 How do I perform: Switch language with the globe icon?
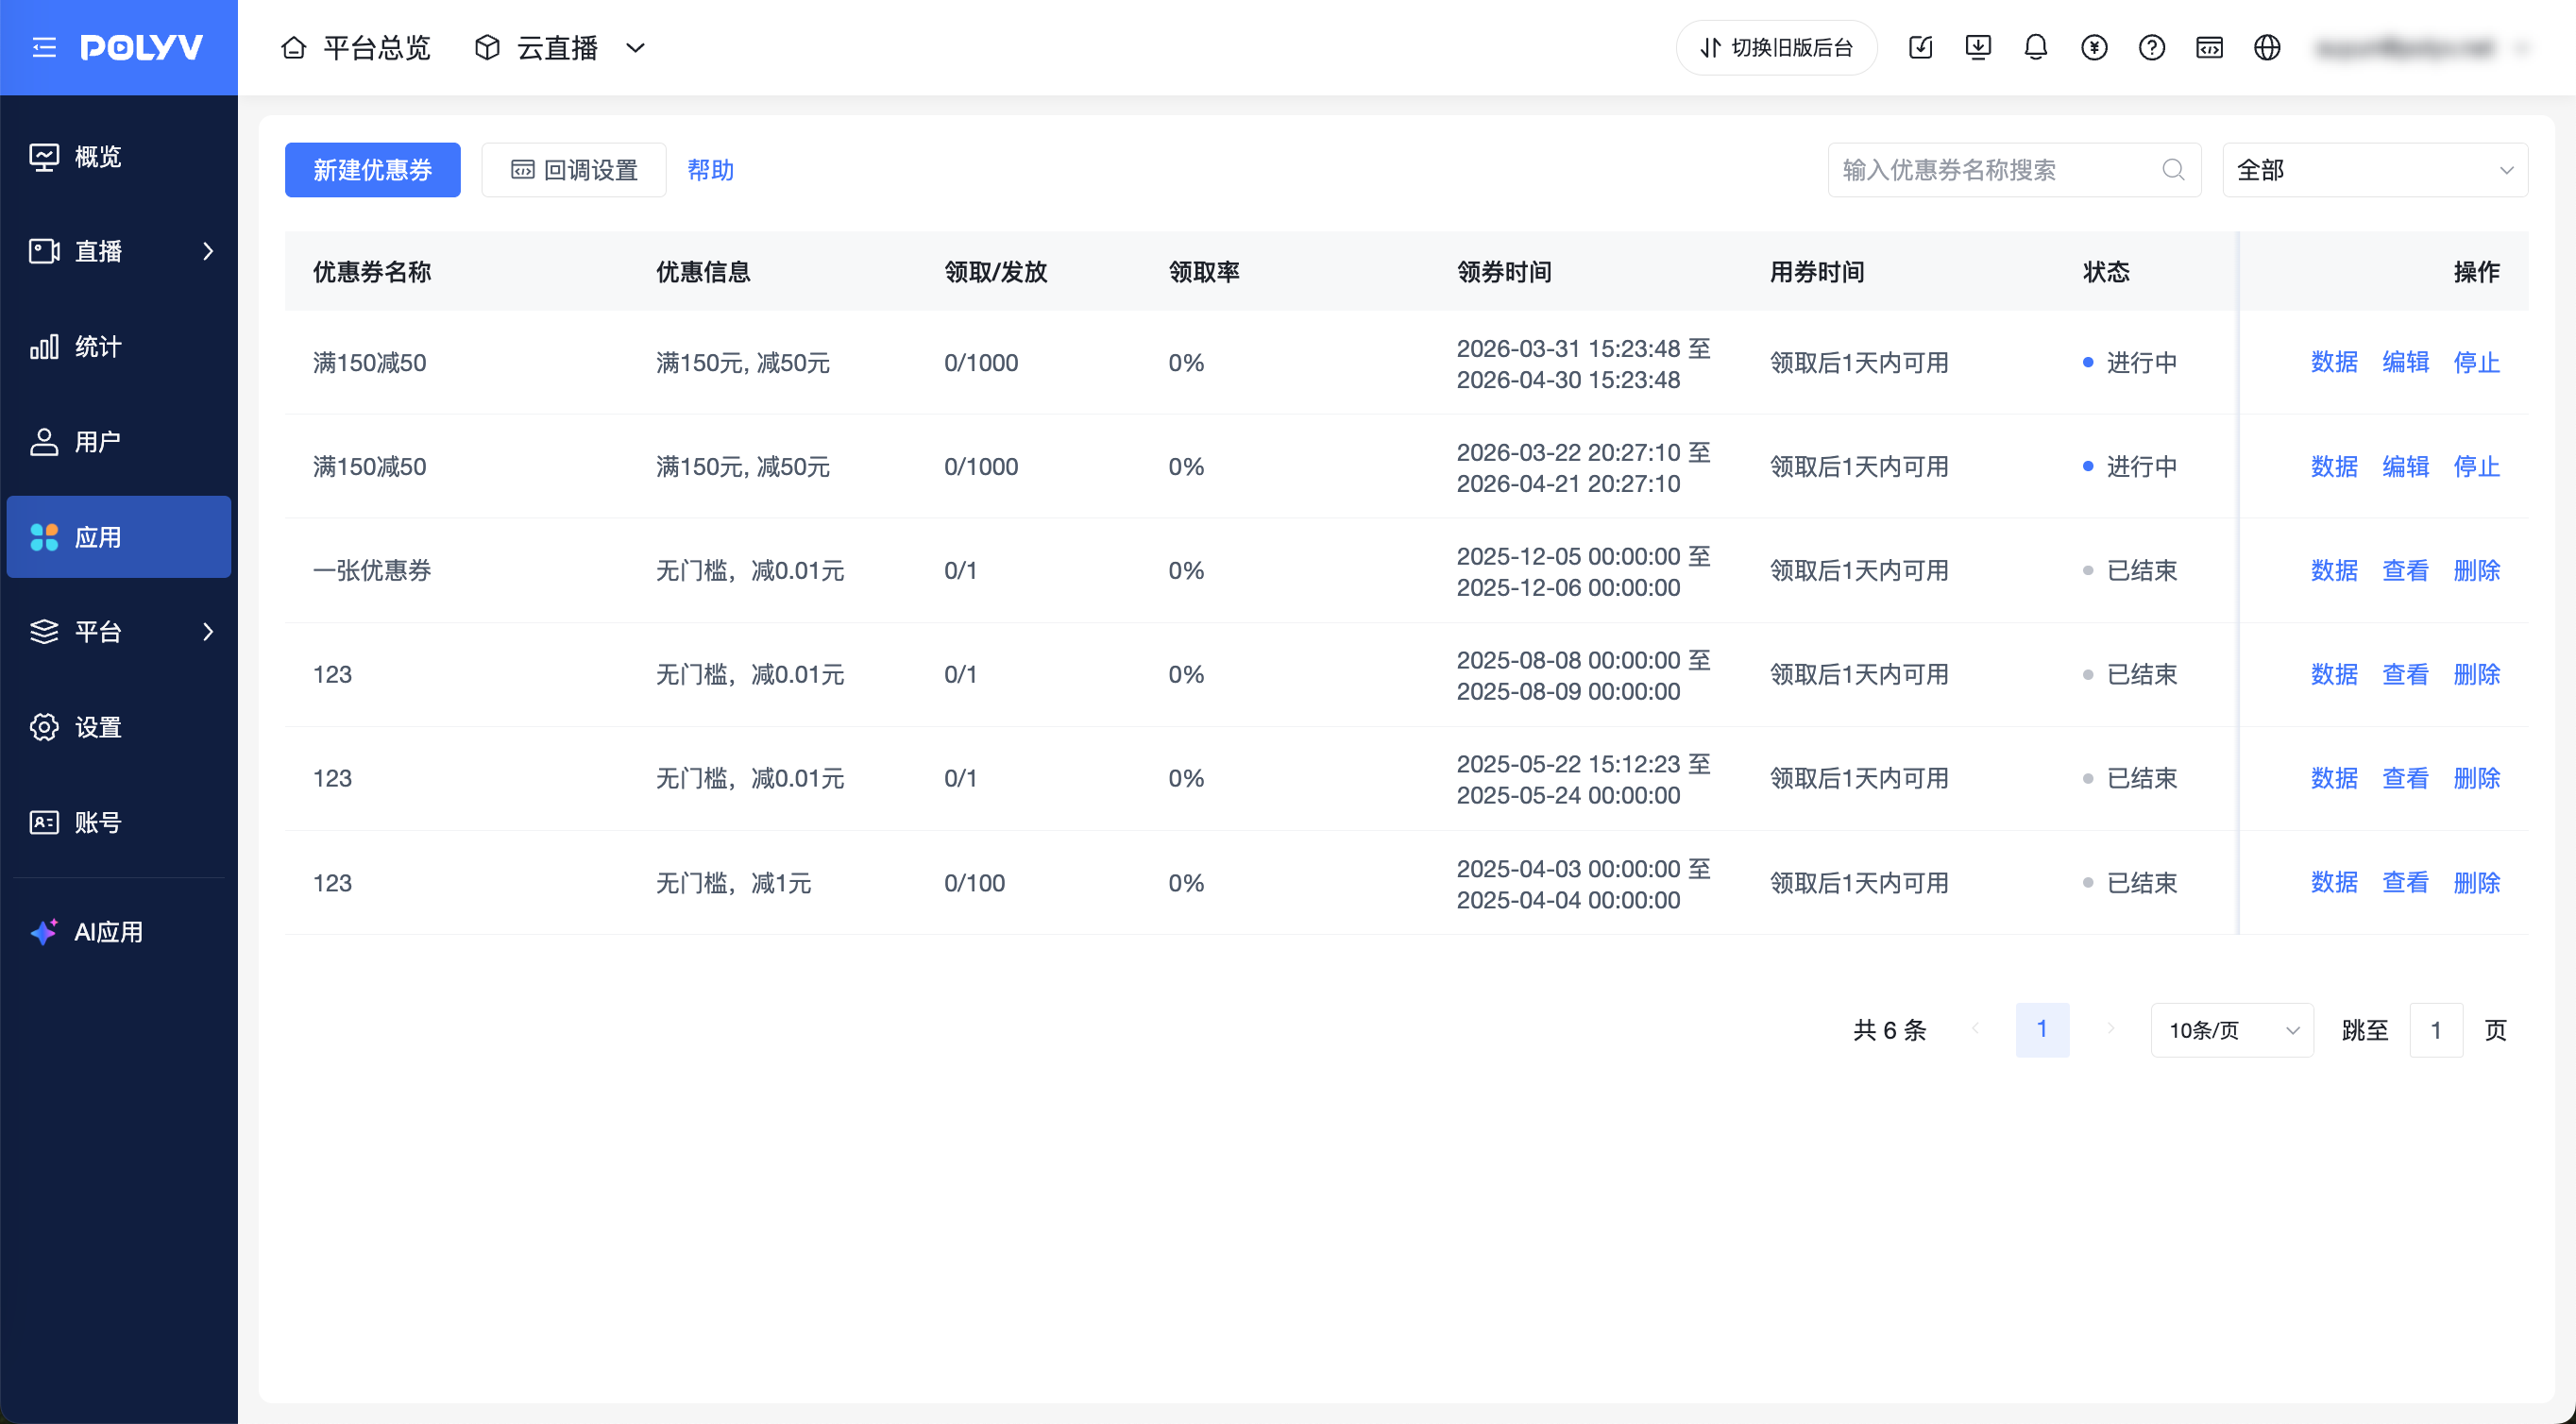[x=2267, y=47]
